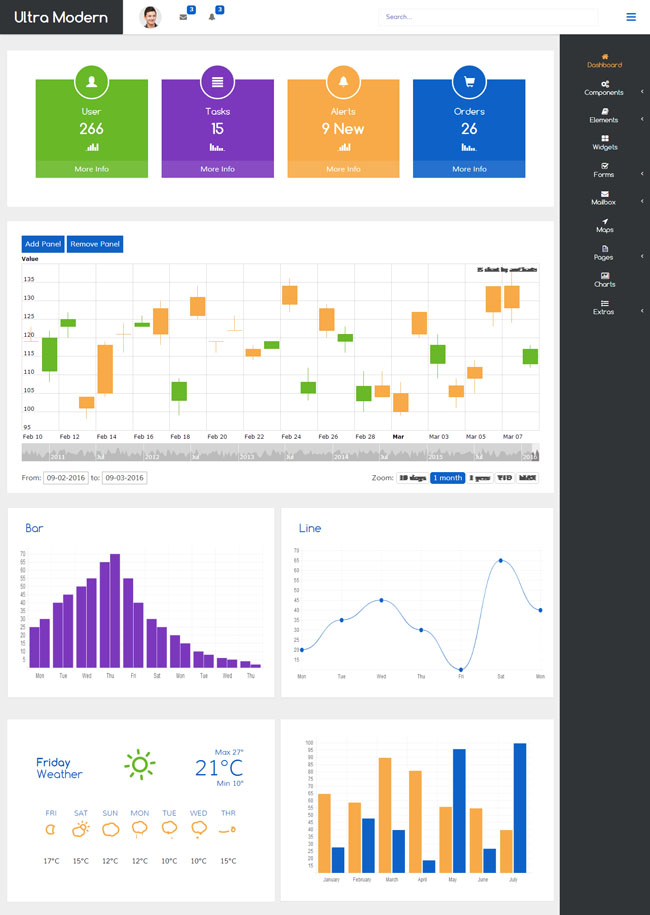Click the User card person icon
This screenshot has width=650, height=915.
point(92,82)
